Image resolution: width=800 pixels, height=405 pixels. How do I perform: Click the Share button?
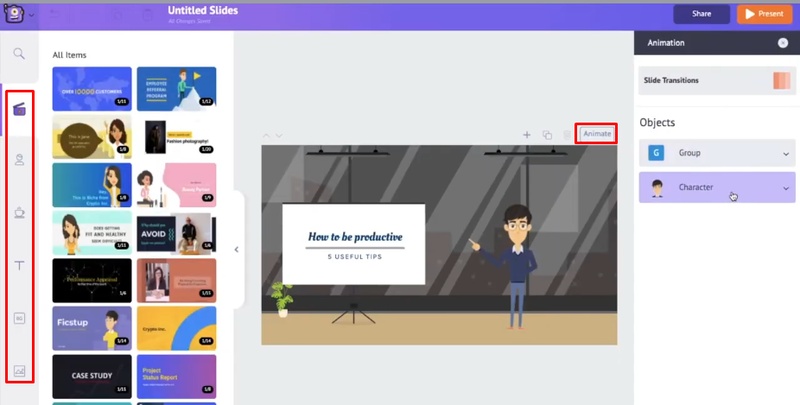(x=702, y=14)
